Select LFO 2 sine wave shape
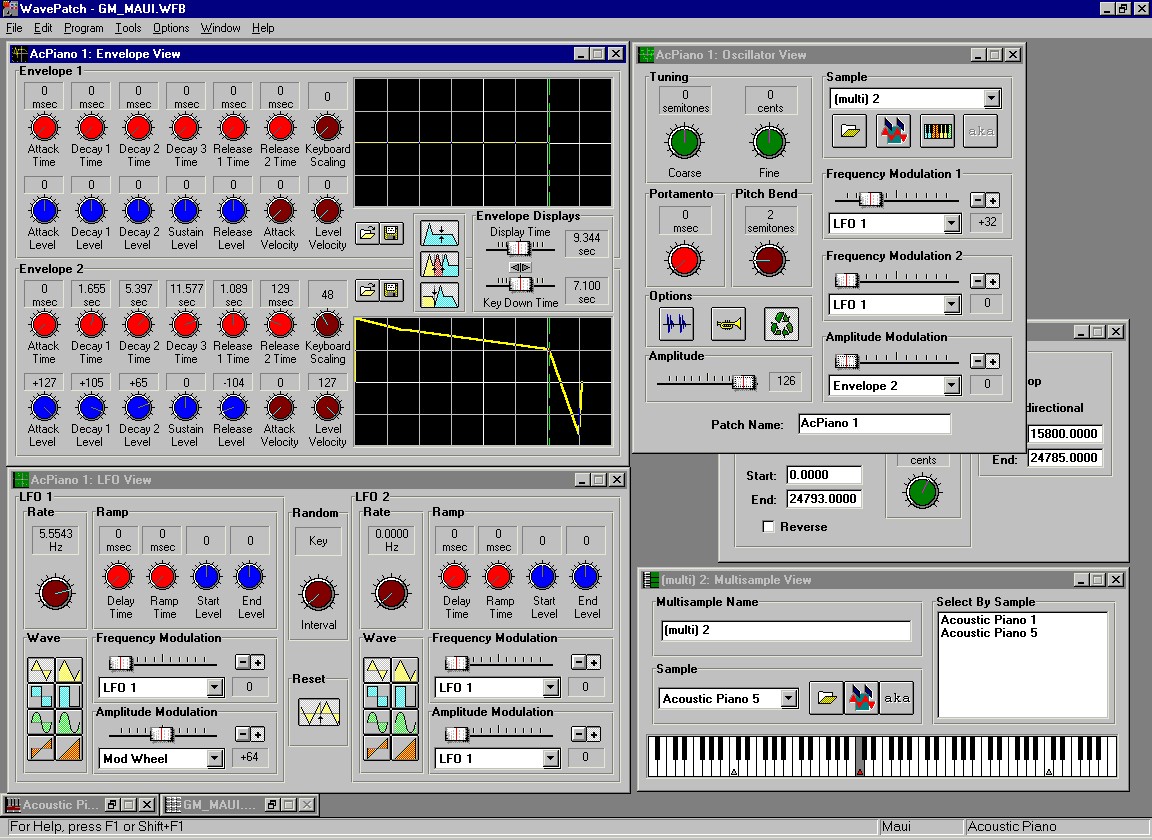This screenshot has height=840, width=1152. click(377, 722)
